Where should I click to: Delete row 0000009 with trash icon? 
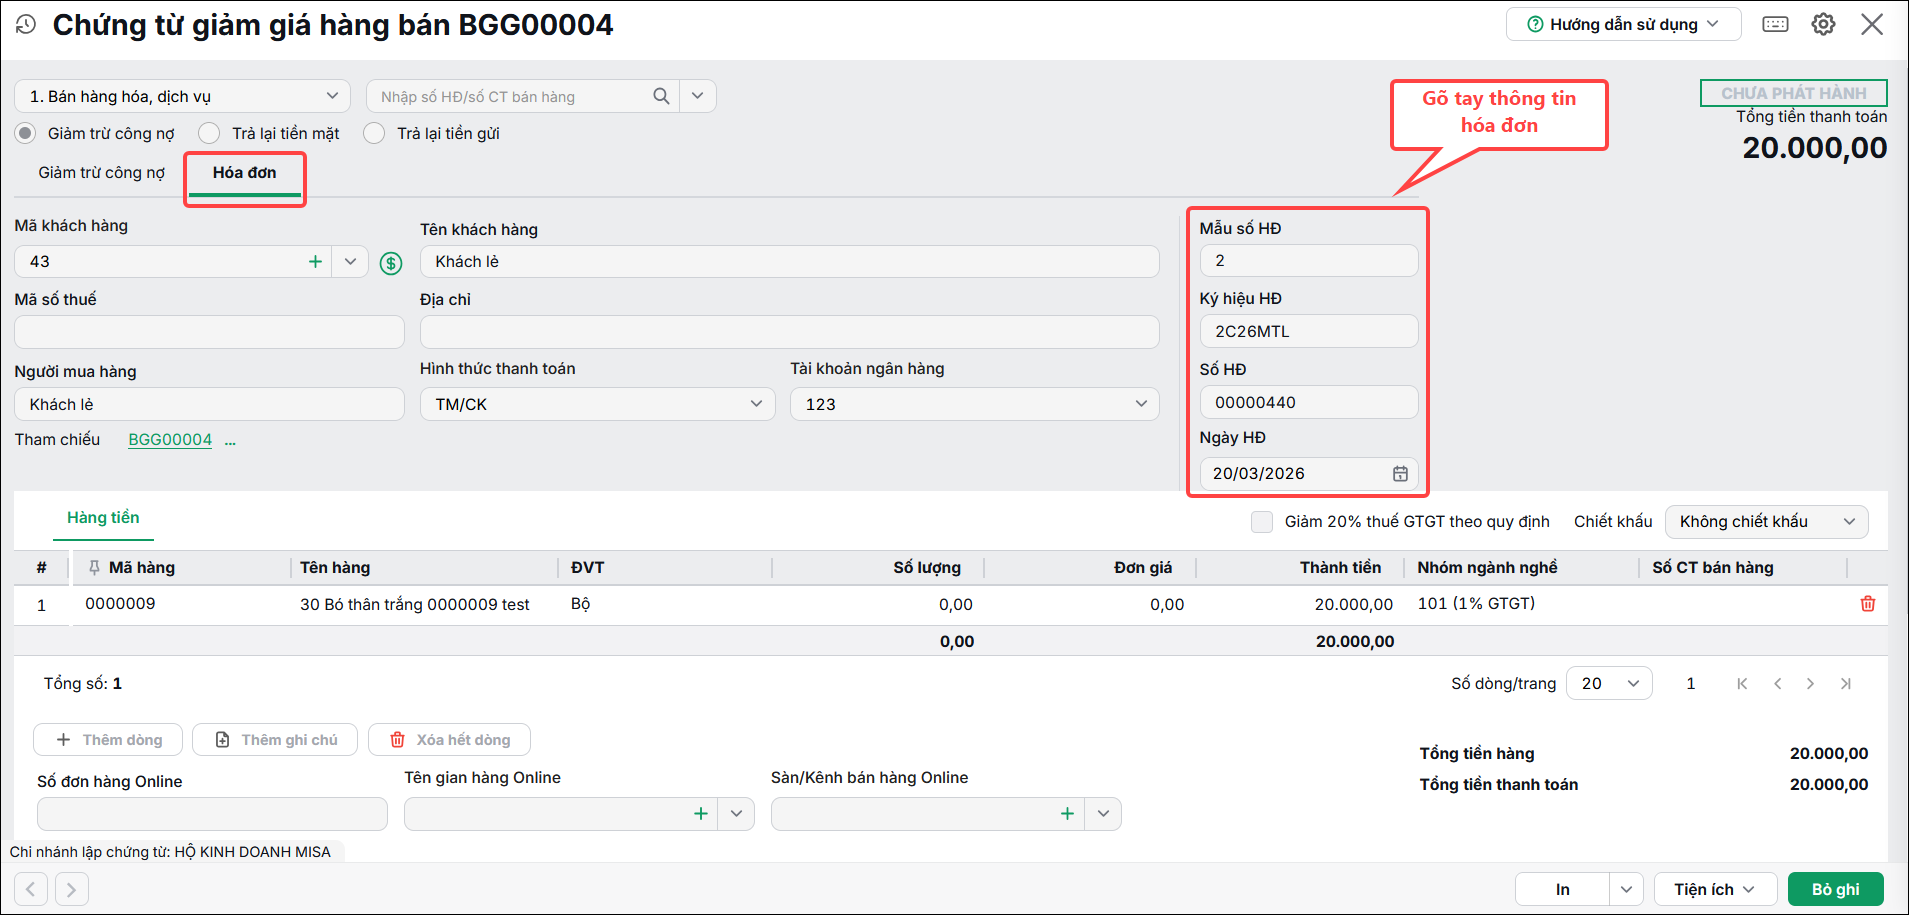click(x=1867, y=603)
